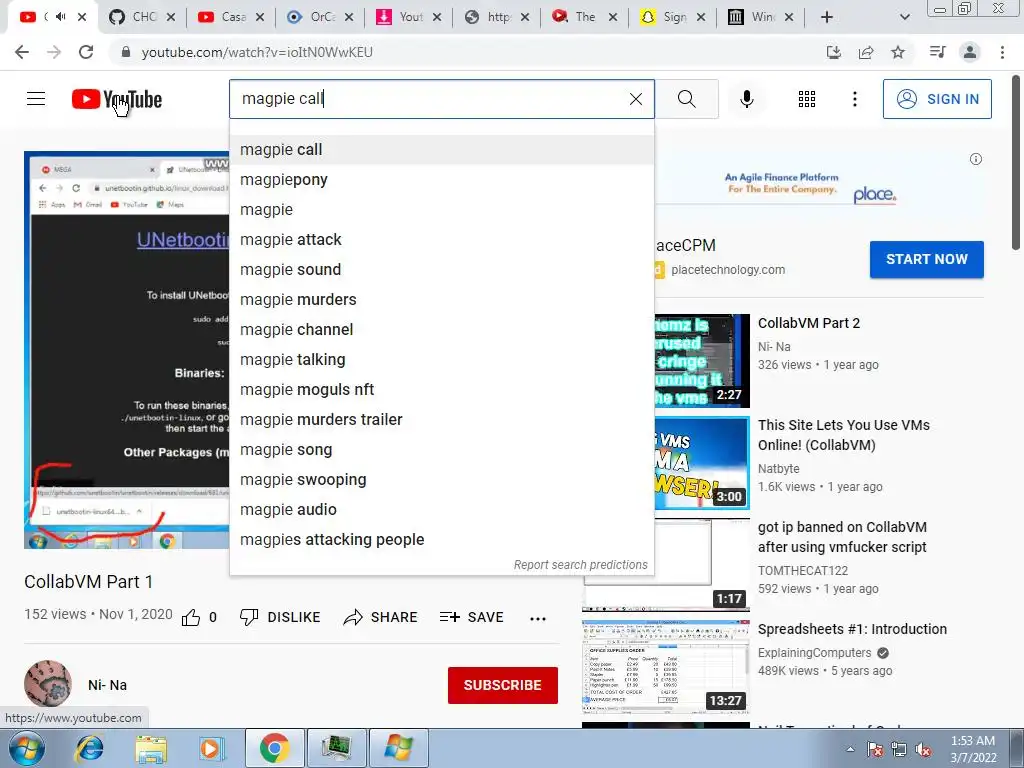Open Spreadsheets #1: Introduction thumbnail

coord(665,667)
